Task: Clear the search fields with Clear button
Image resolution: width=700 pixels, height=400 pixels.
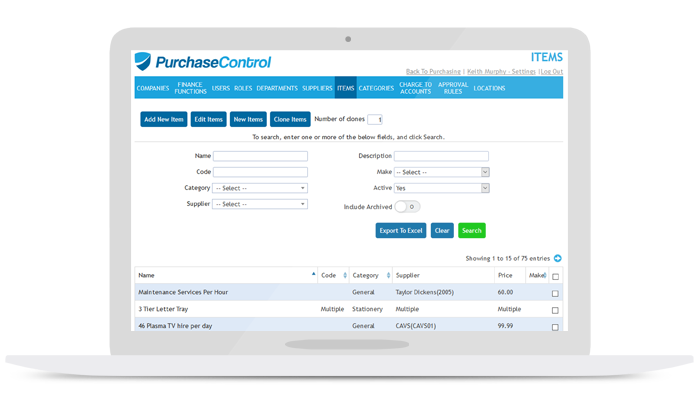Action: coord(442,230)
